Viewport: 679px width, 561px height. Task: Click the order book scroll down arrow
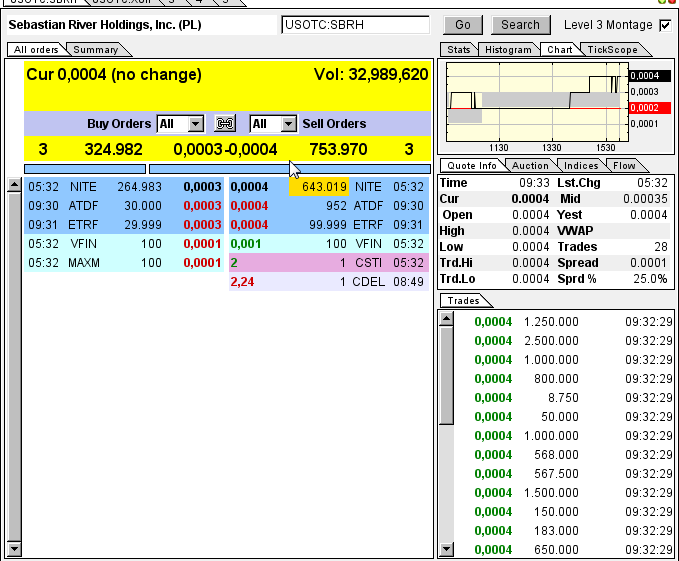[x=14, y=549]
